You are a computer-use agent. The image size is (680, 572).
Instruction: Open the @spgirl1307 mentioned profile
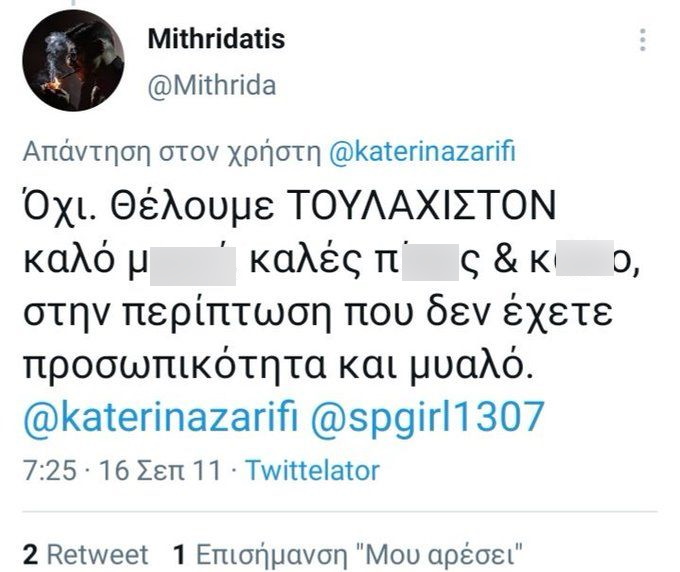pyautogui.click(x=427, y=417)
